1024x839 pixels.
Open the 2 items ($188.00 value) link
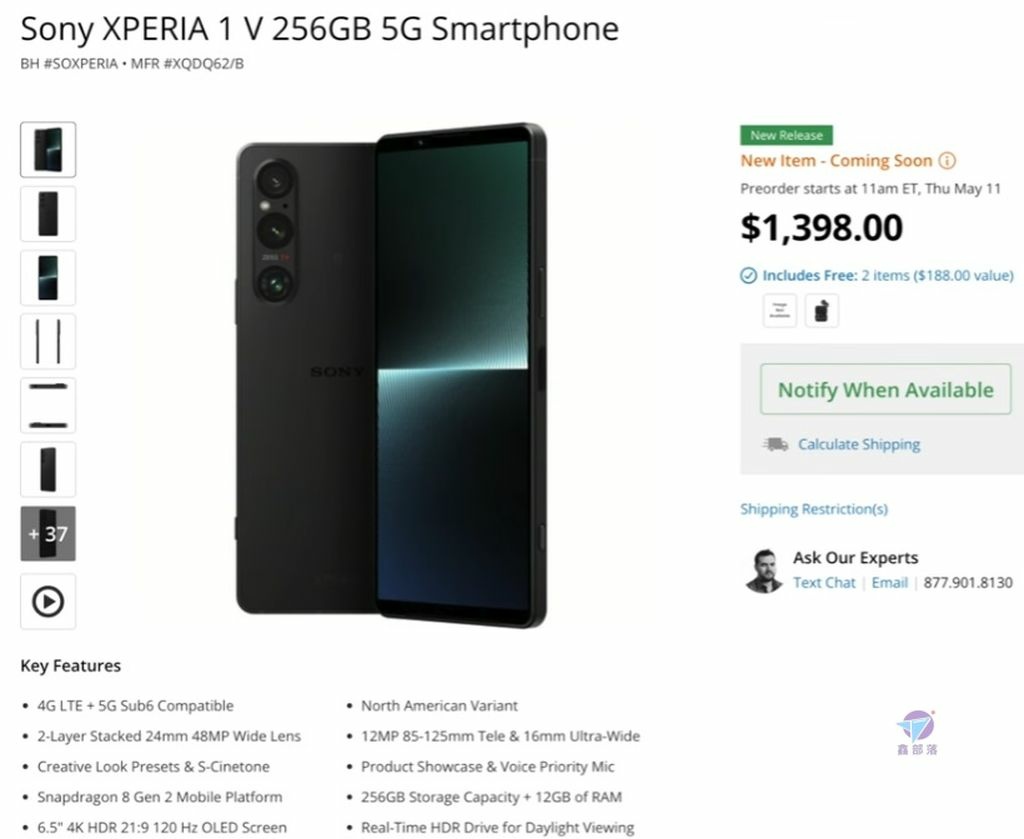937,276
